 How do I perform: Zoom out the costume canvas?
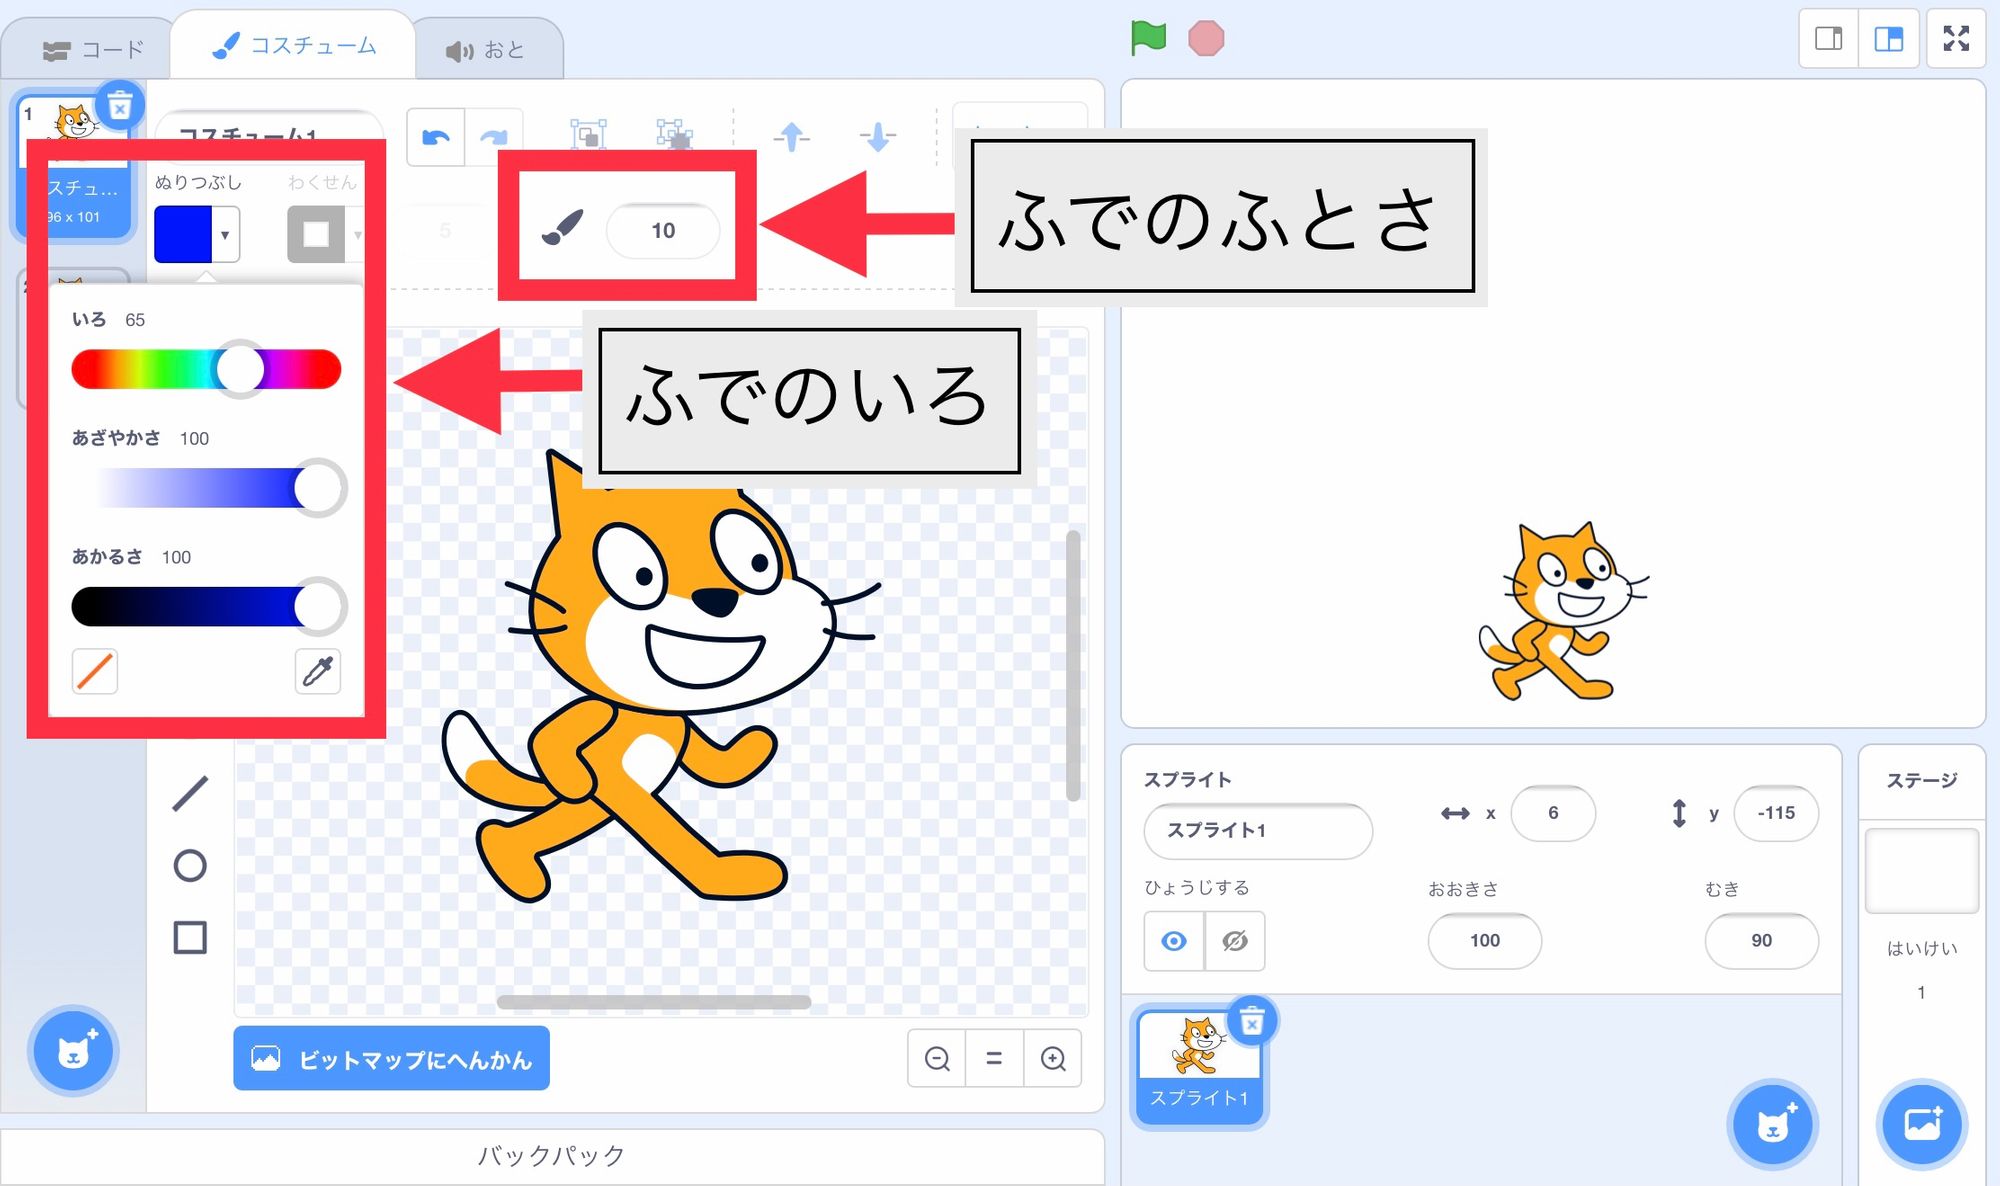coord(937,1058)
